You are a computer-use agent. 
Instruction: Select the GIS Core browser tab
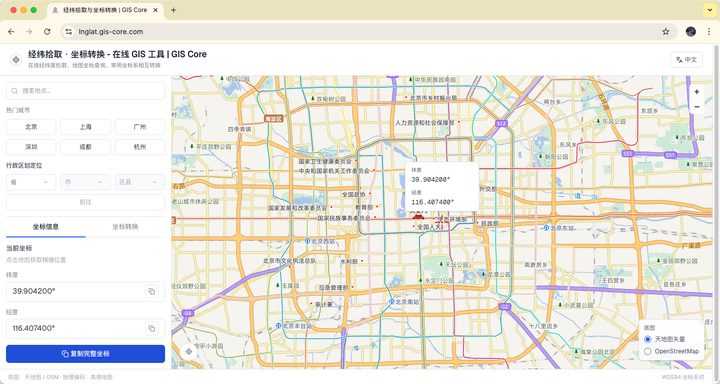point(105,10)
